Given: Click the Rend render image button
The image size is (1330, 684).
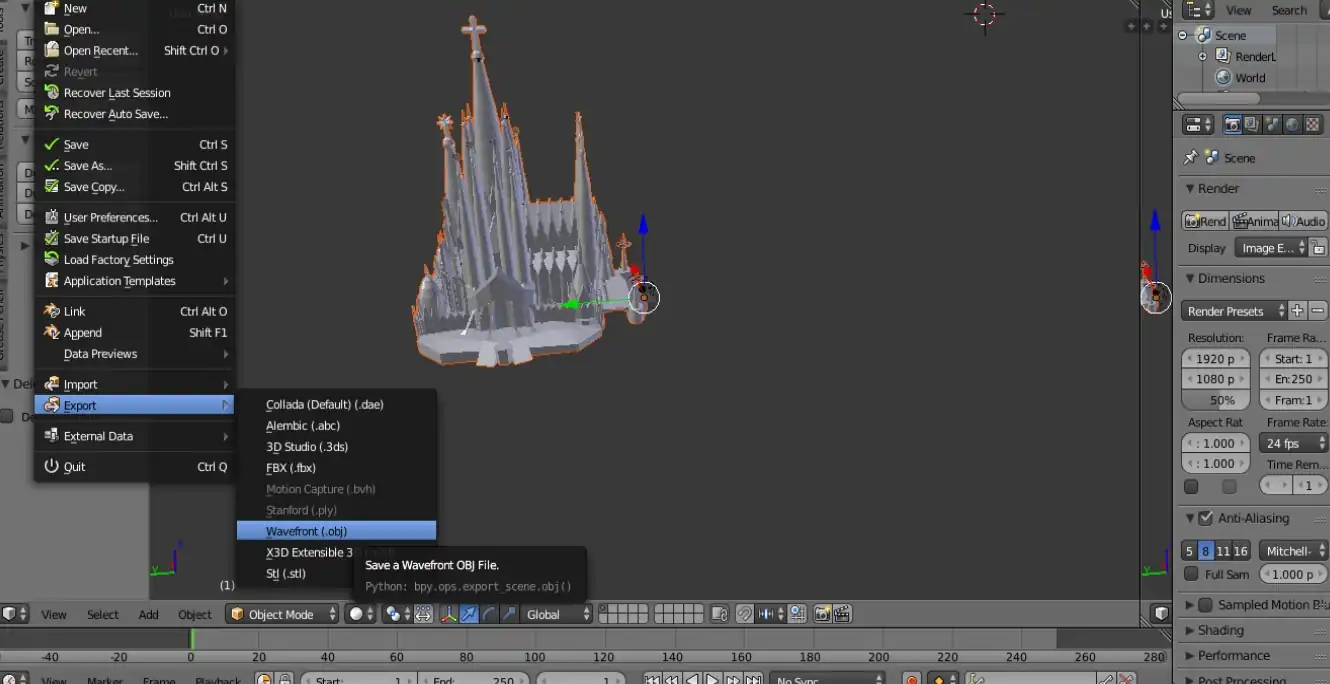Looking at the screenshot, I should (1205, 221).
